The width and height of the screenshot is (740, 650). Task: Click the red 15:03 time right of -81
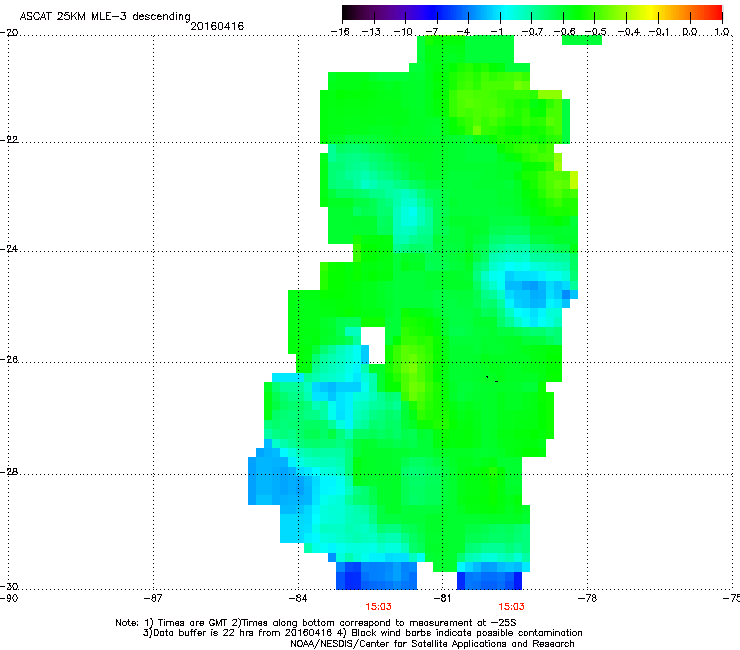pos(511,607)
